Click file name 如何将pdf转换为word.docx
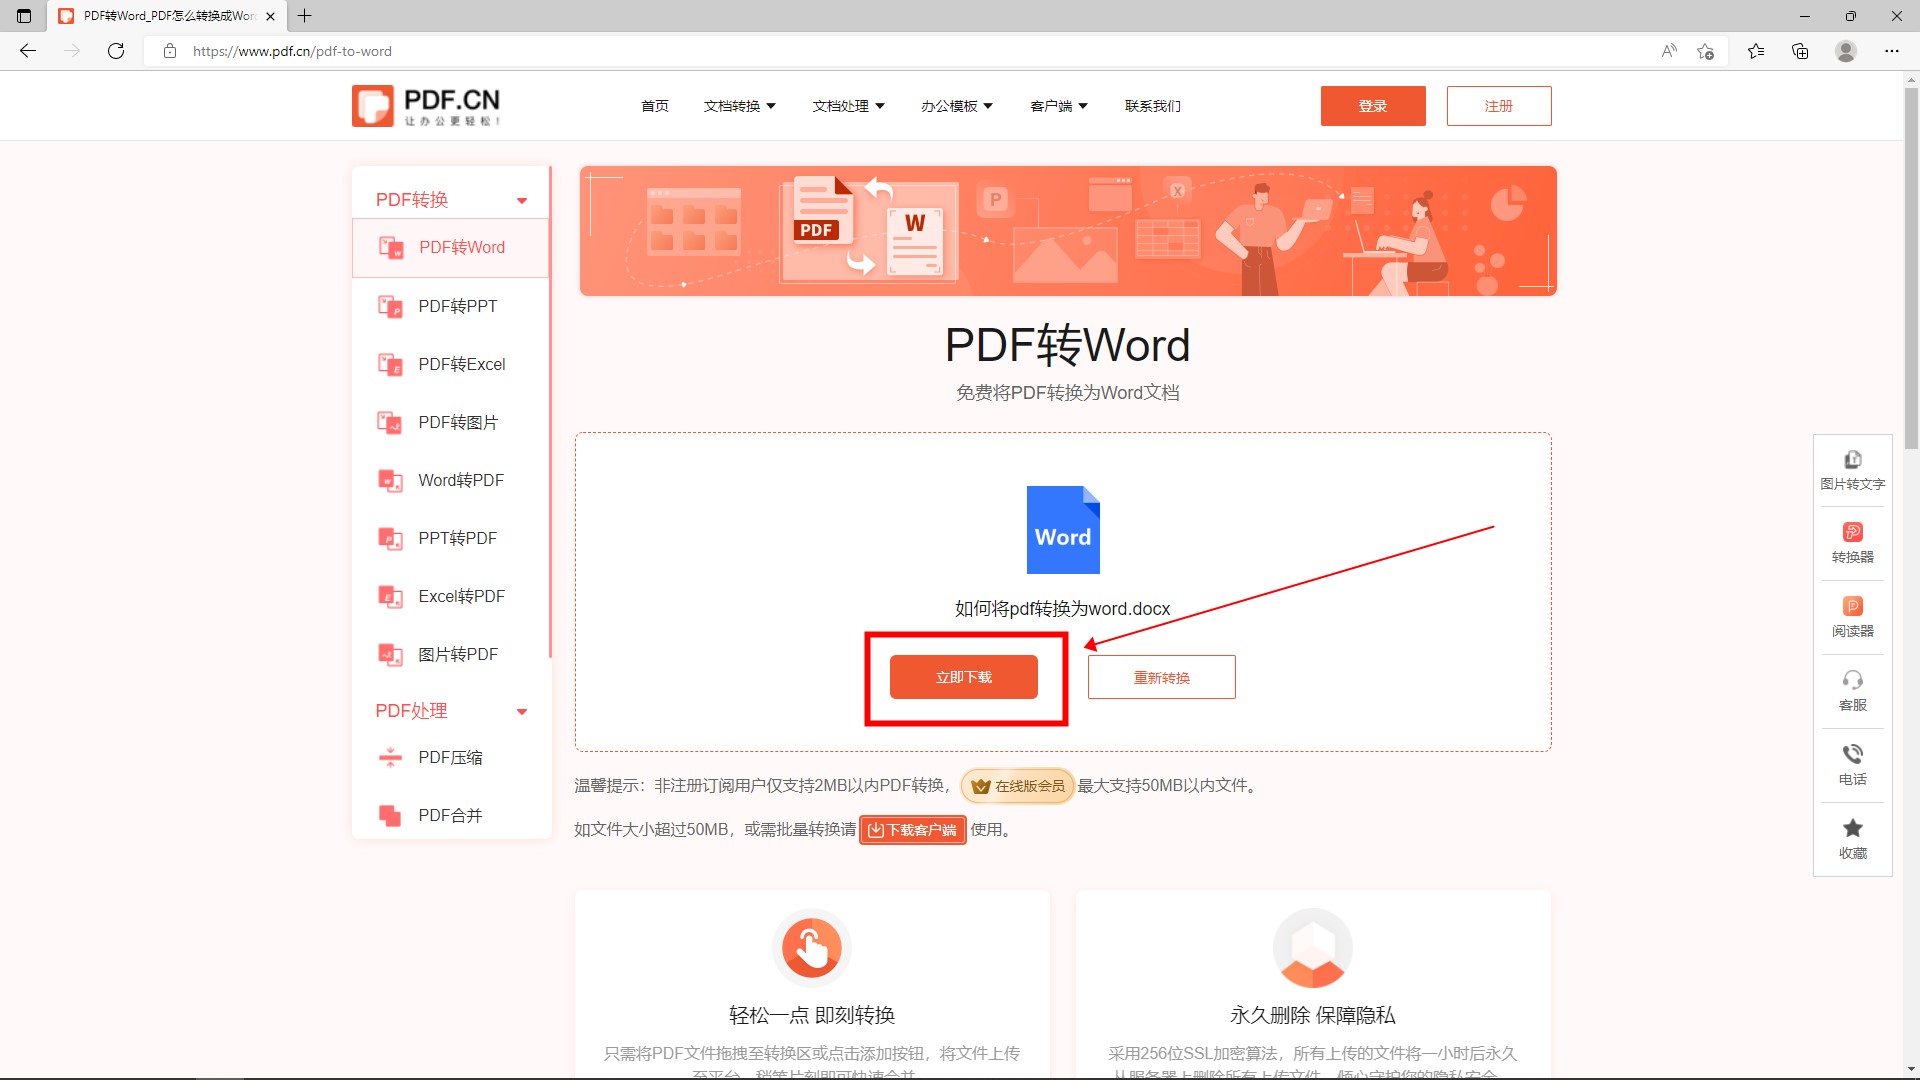The height and width of the screenshot is (1080, 1920). [x=1062, y=609]
